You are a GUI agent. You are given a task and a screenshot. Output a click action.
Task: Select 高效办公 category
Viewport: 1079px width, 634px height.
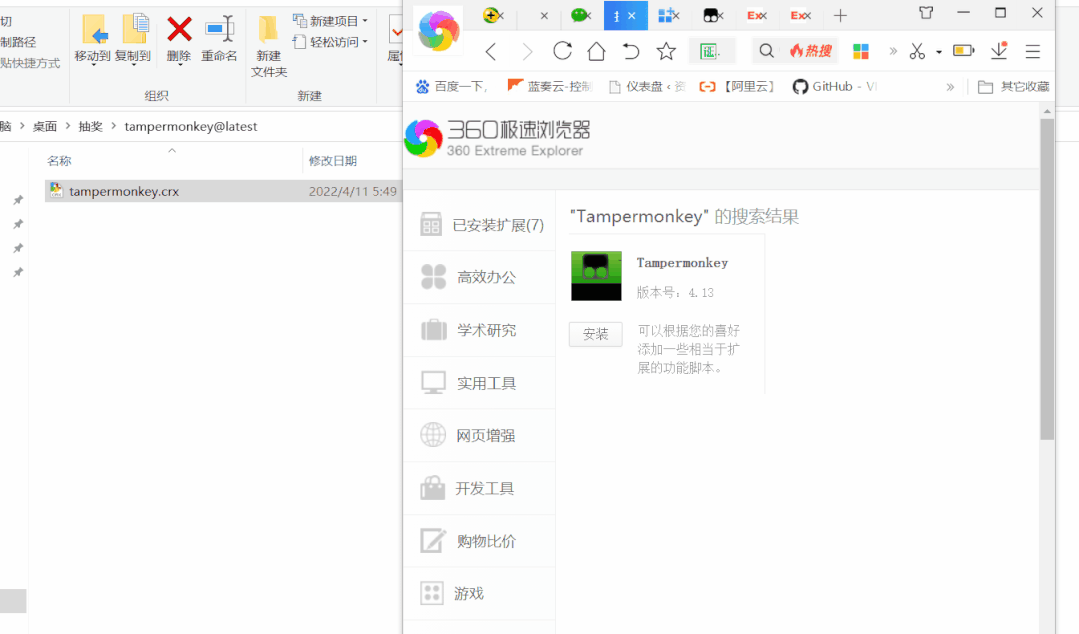[x=481, y=277]
